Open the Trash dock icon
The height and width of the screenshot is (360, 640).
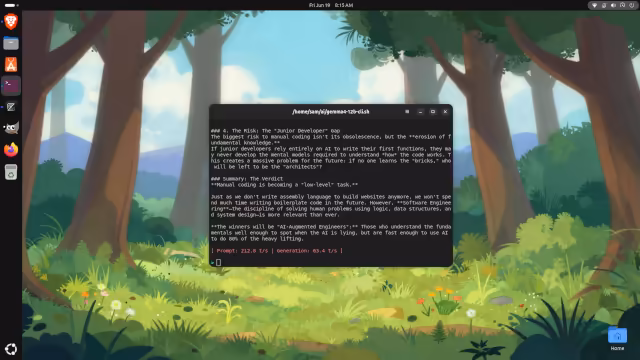(x=11, y=172)
